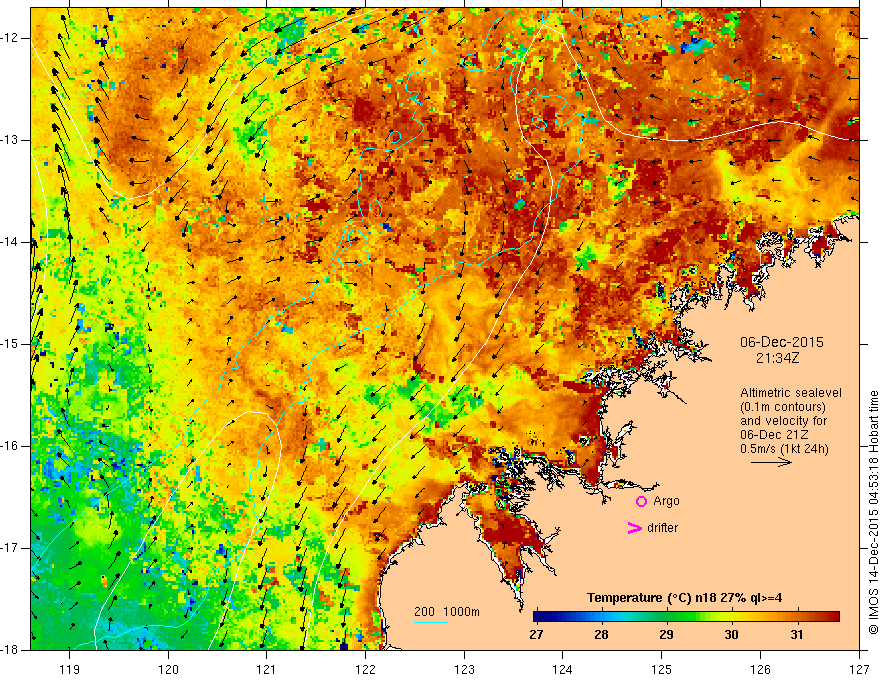Click the latitude axis label '-17'
Image resolution: width=880 pixels, height=680 pixels.
click(x=10, y=548)
